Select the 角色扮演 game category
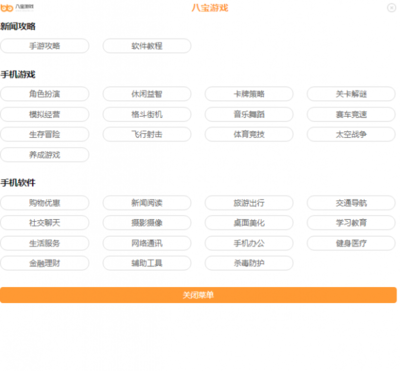400x371 pixels. 45,94
